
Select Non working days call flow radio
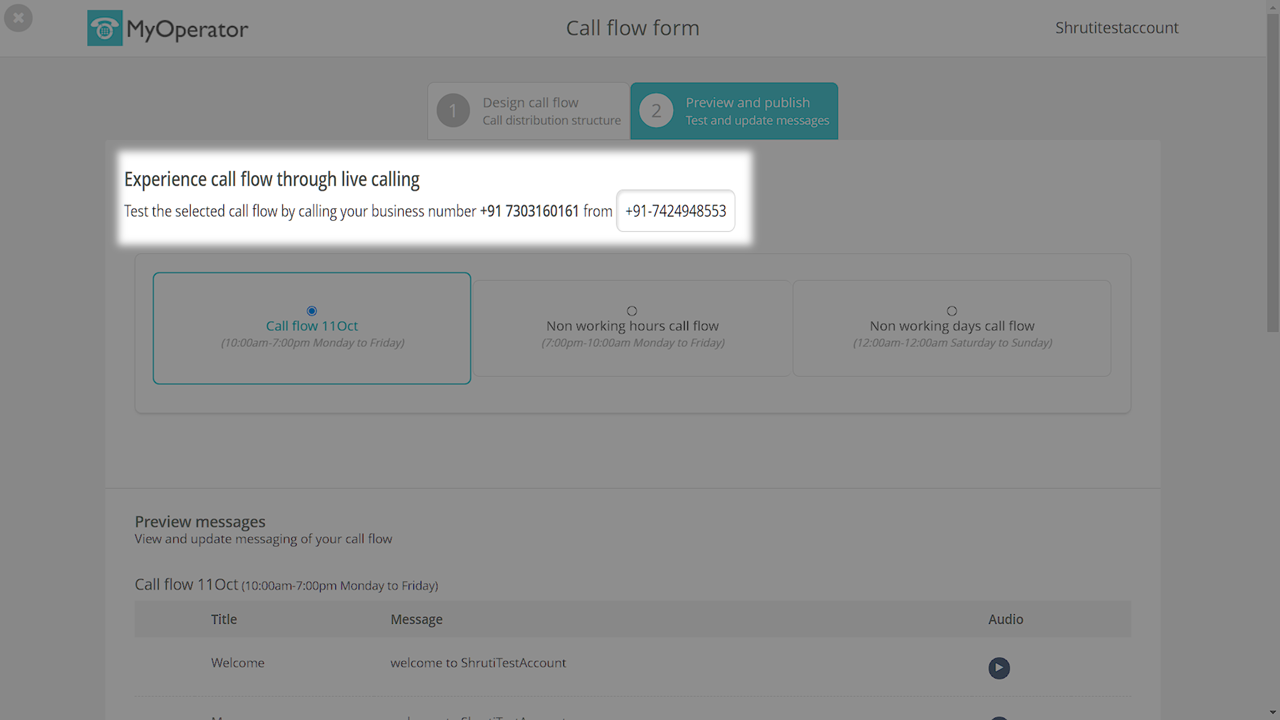pyautogui.click(x=952, y=311)
